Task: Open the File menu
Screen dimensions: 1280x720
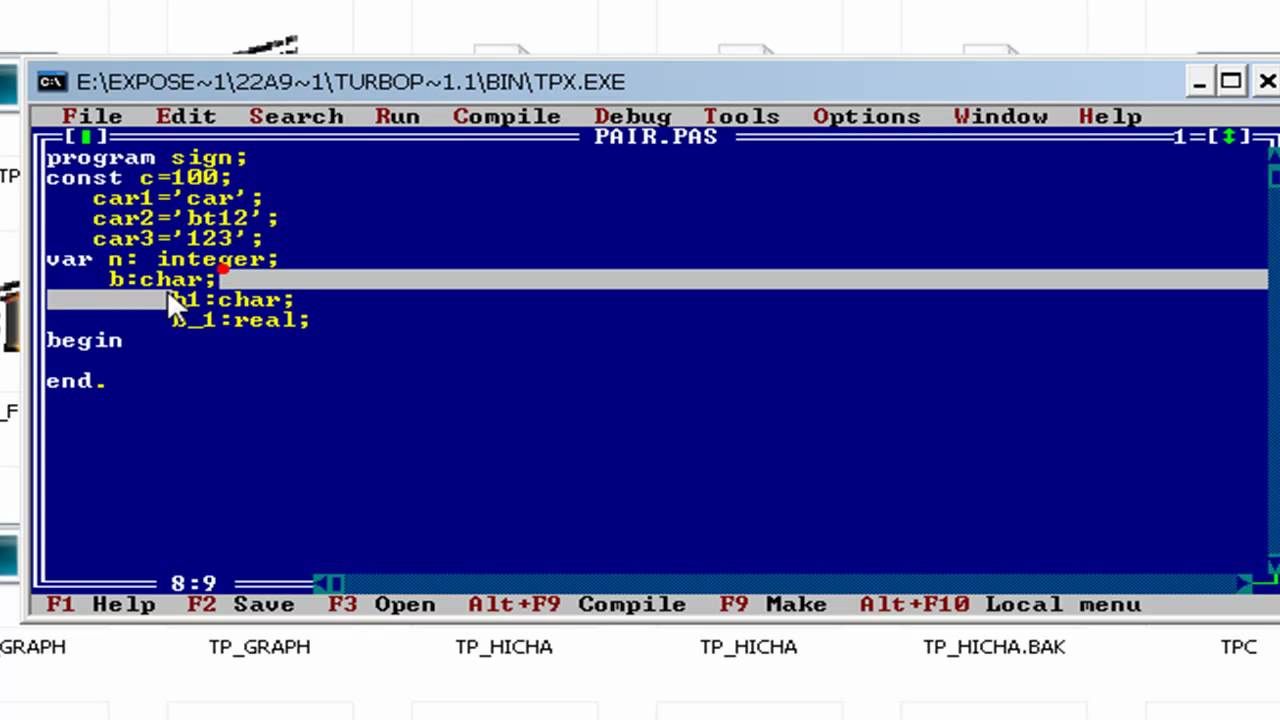Action: pyautogui.click(x=92, y=116)
